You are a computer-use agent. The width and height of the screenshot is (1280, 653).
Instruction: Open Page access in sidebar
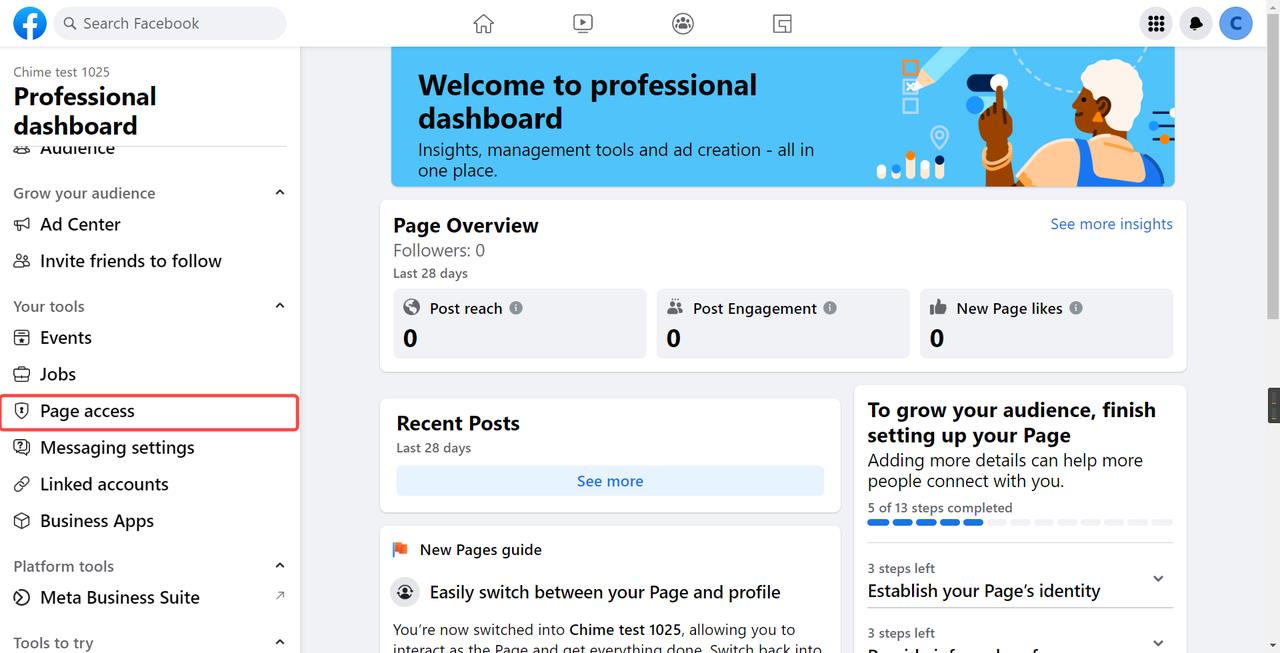point(87,411)
